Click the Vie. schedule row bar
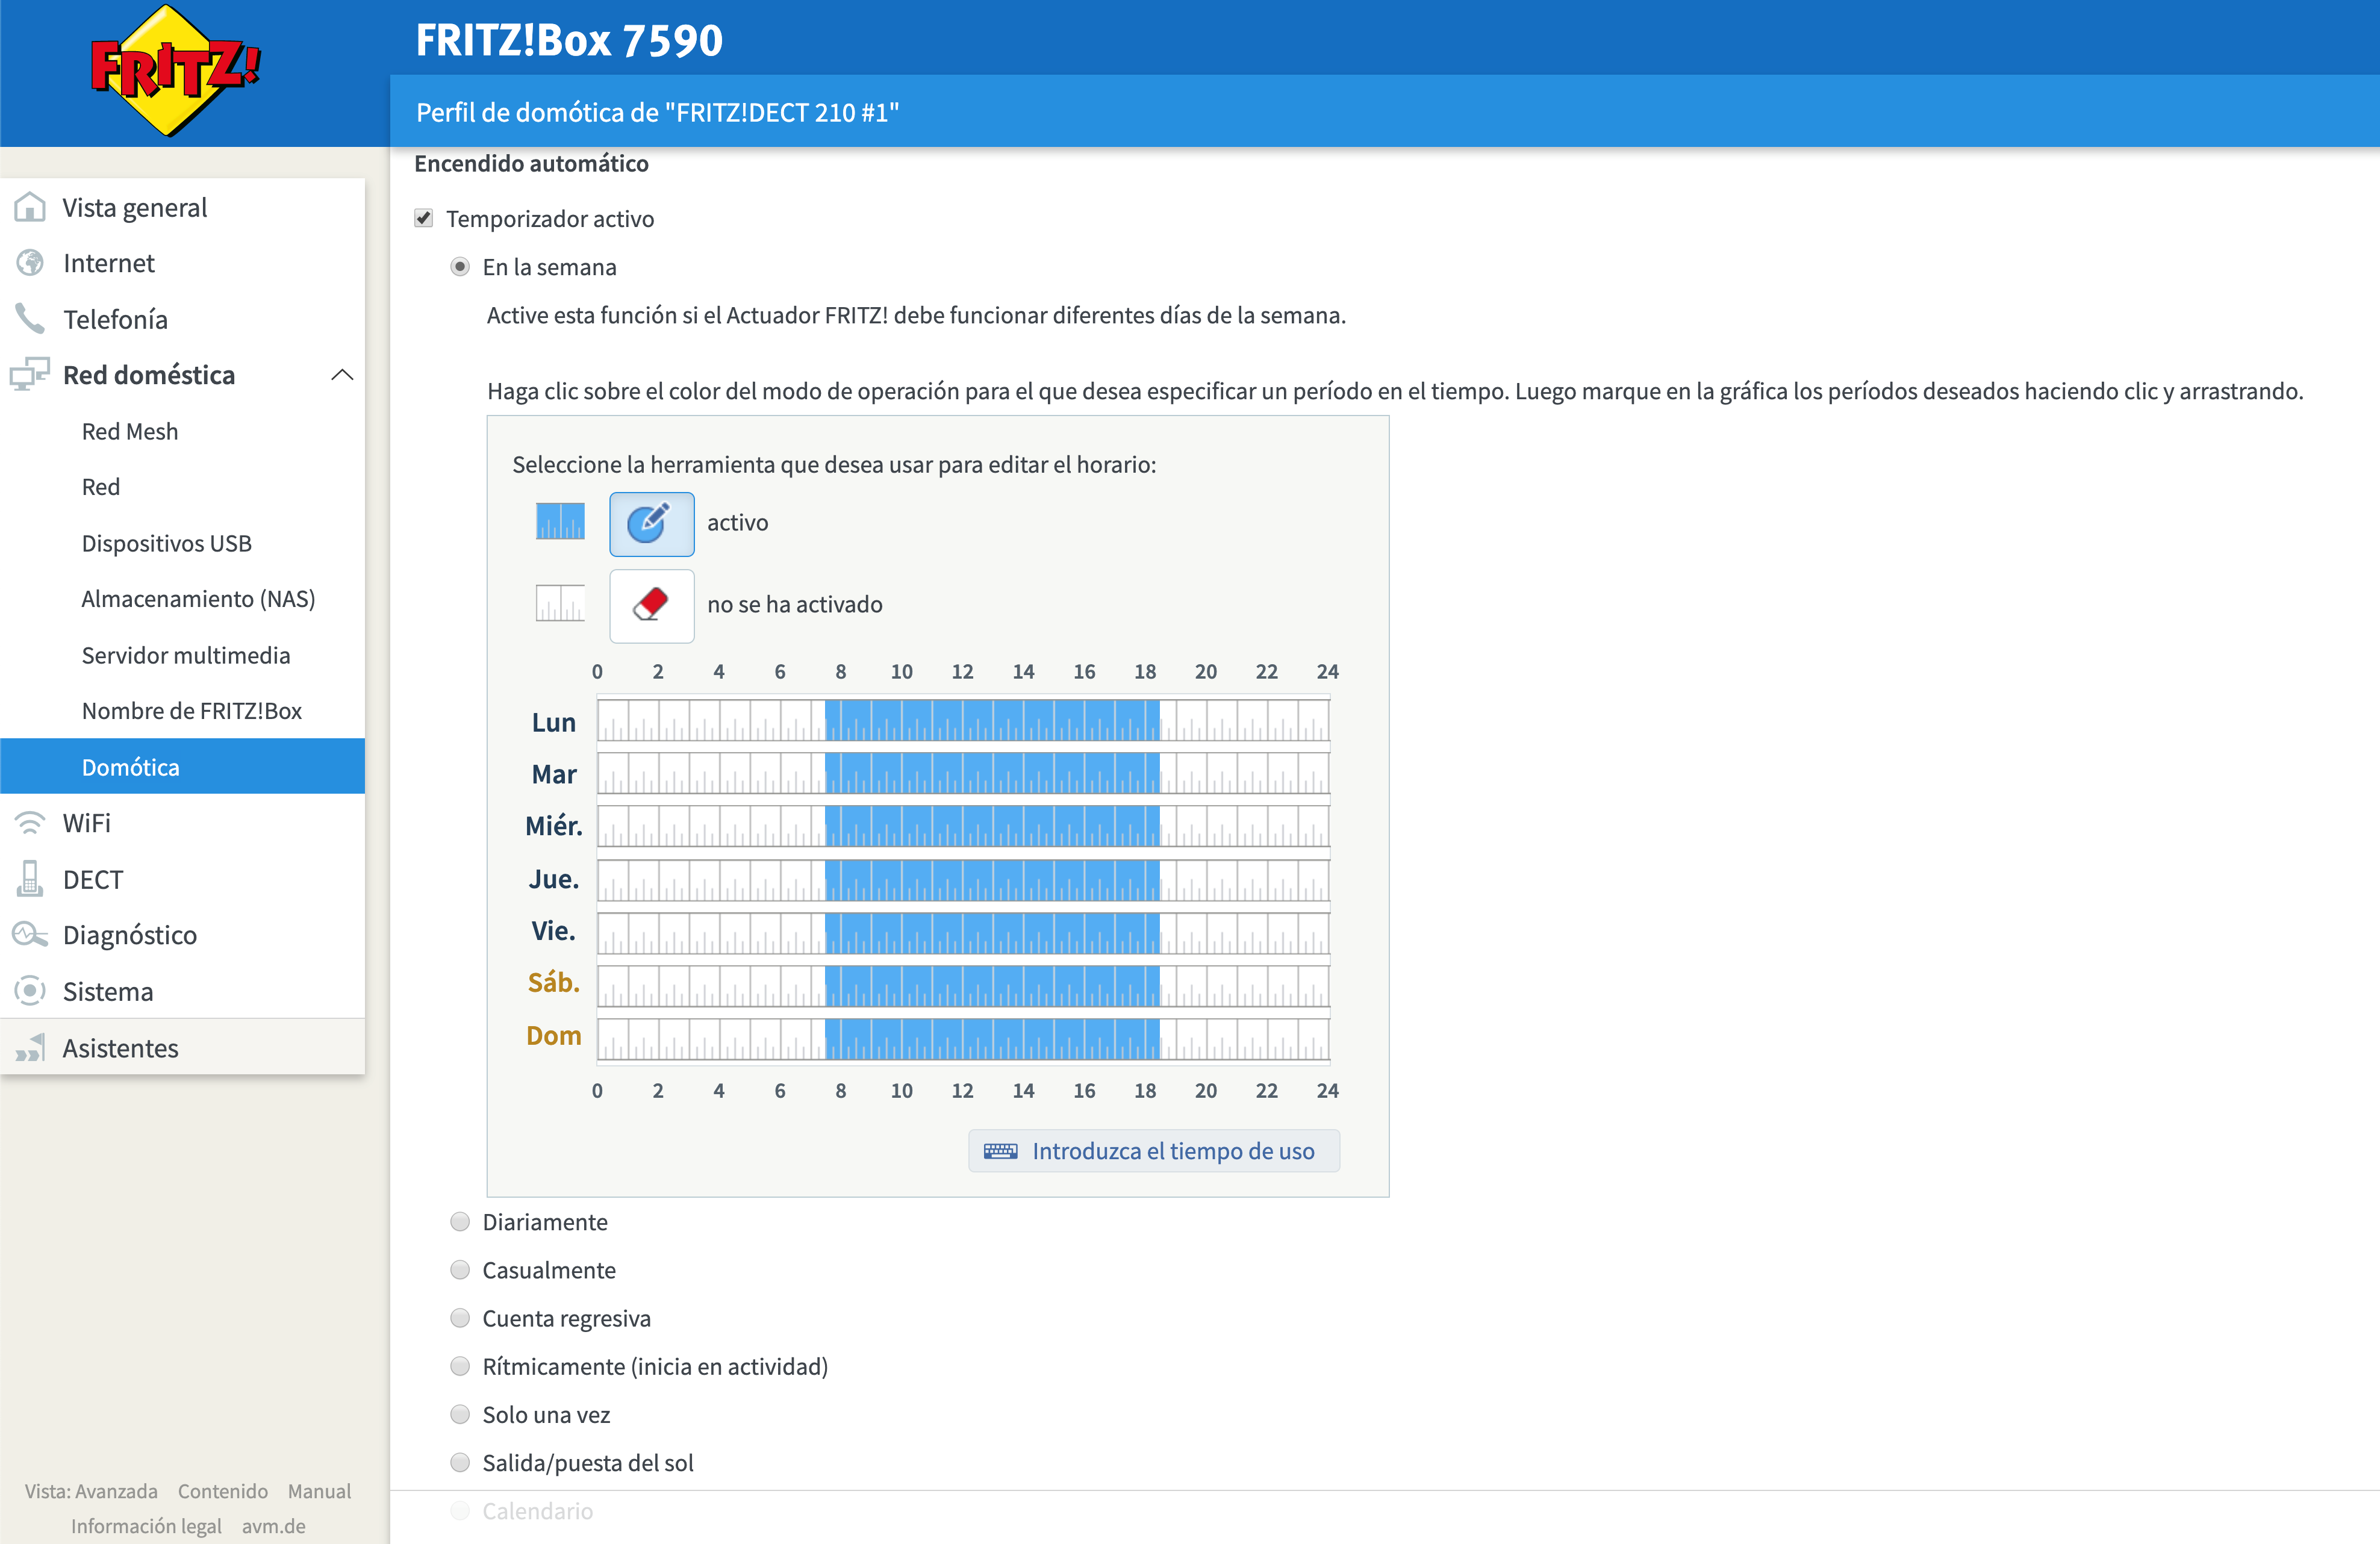2380x1544 pixels. point(963,932)
